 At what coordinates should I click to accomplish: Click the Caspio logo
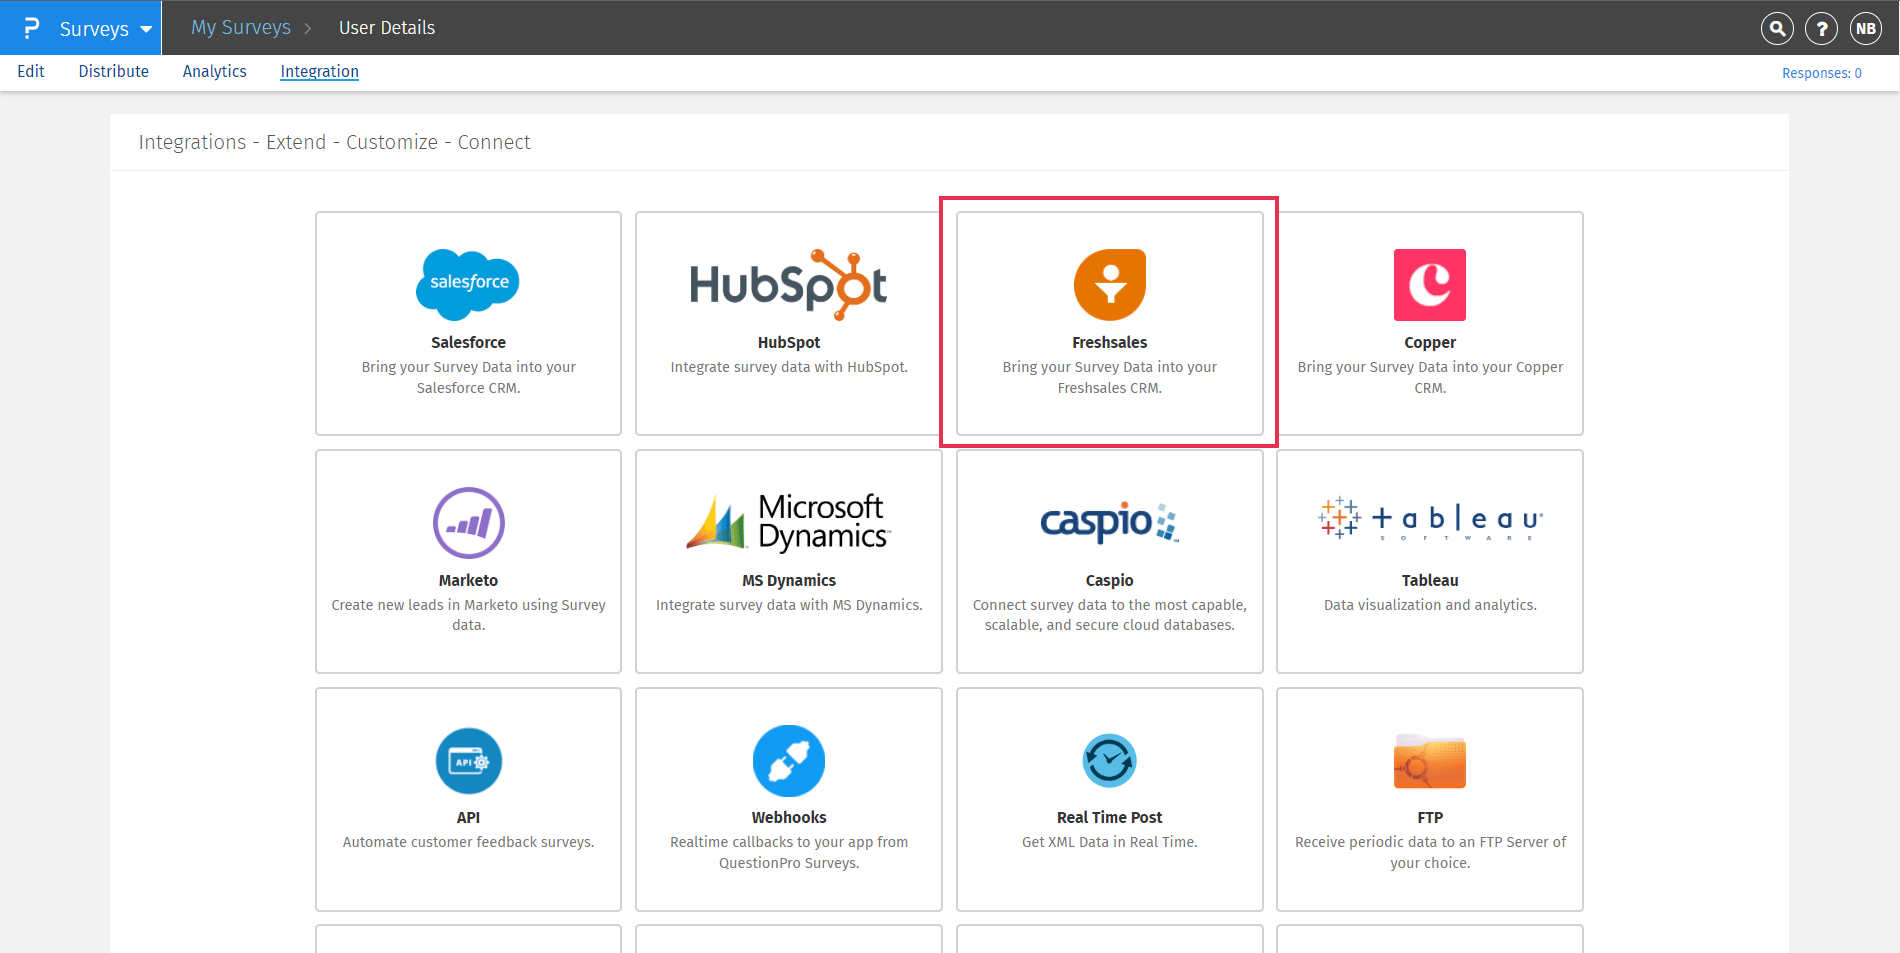(1109, 522)
